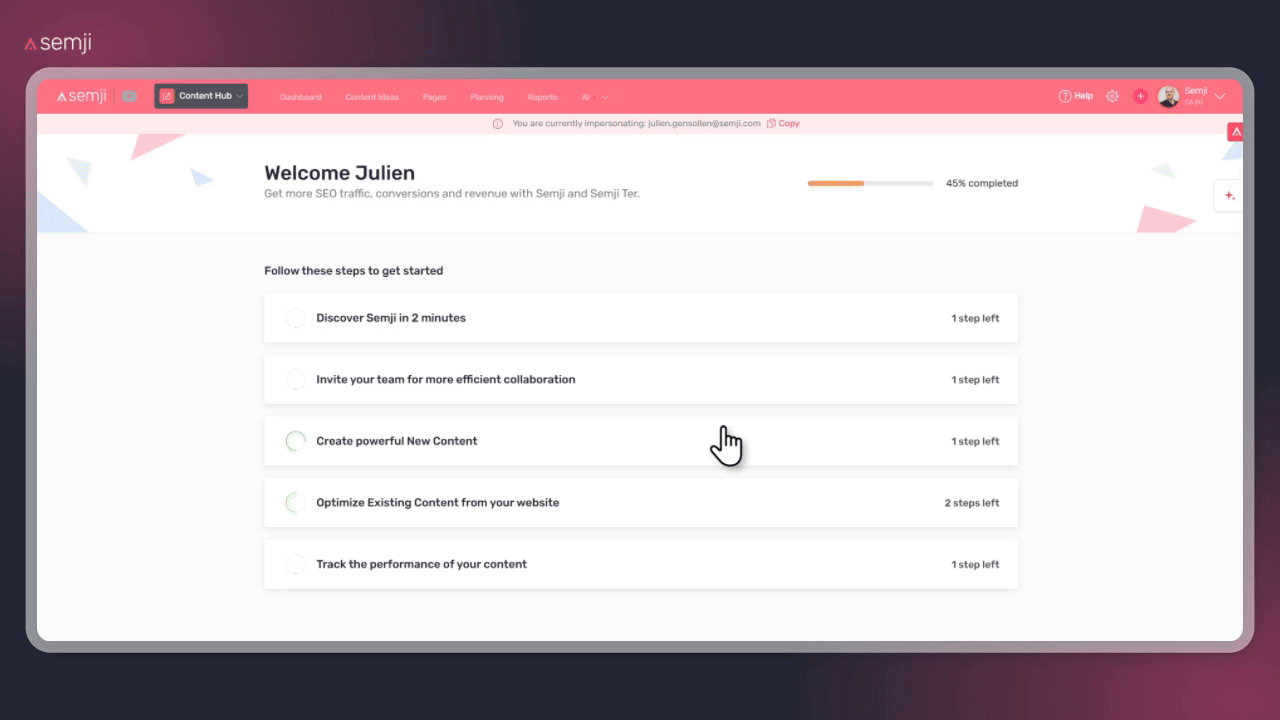Click the progress circle for Track the performance

pyautogui.click(x=295, y=564)
